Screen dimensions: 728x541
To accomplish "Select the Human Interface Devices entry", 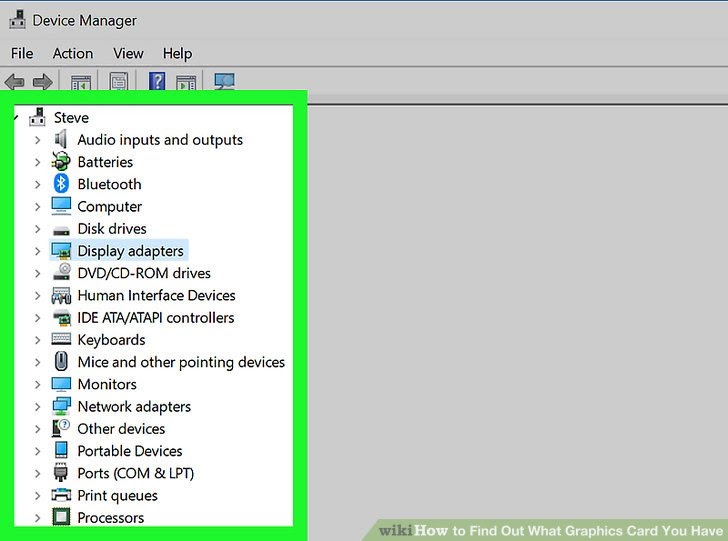I will (x=156, y=295).
